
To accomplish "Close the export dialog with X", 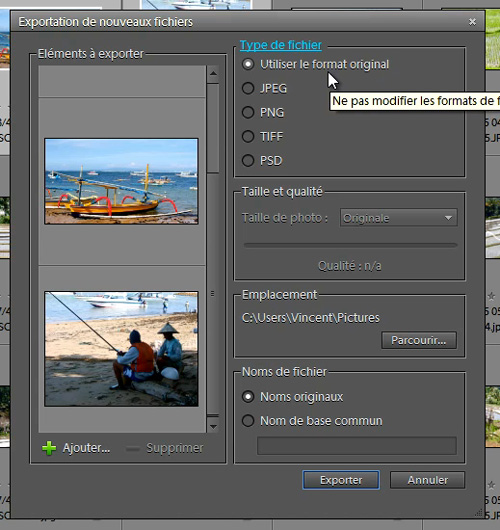I will pyautogui.click(x=472, y=22).
